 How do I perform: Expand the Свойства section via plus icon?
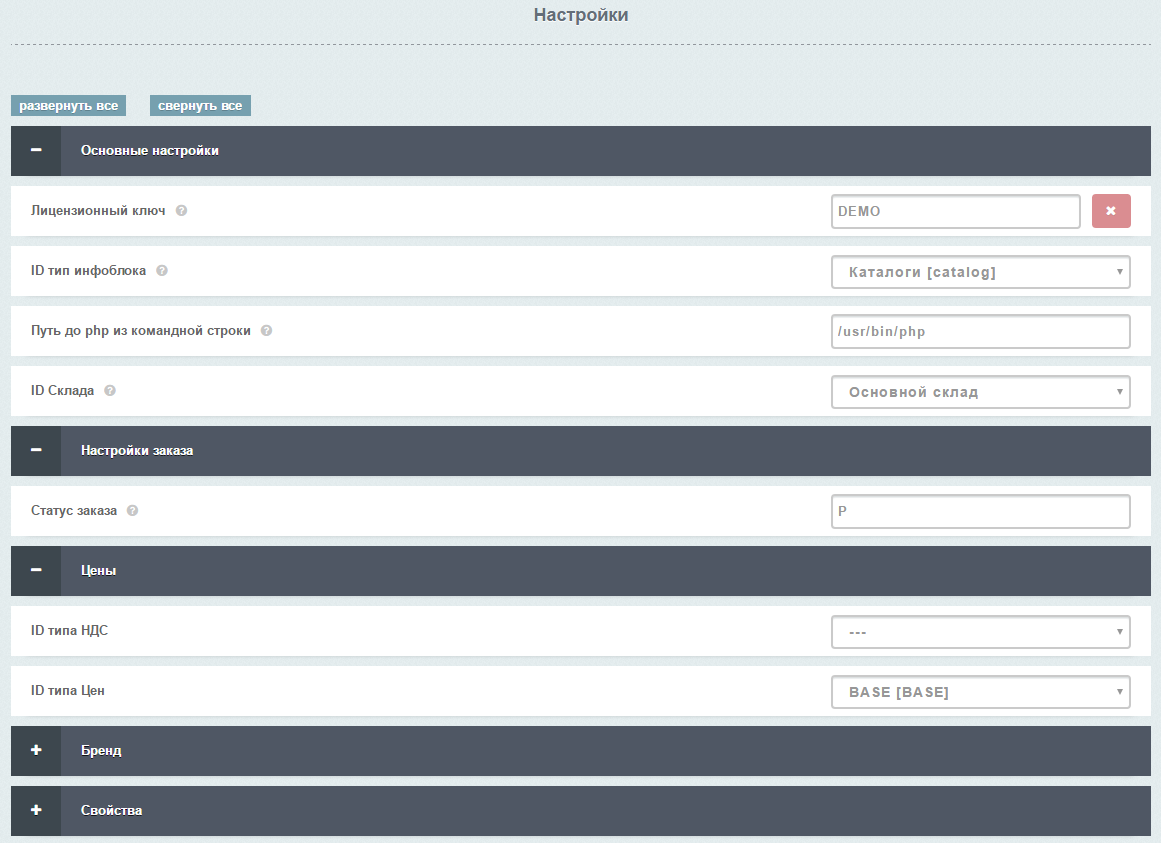coord(36,811)
